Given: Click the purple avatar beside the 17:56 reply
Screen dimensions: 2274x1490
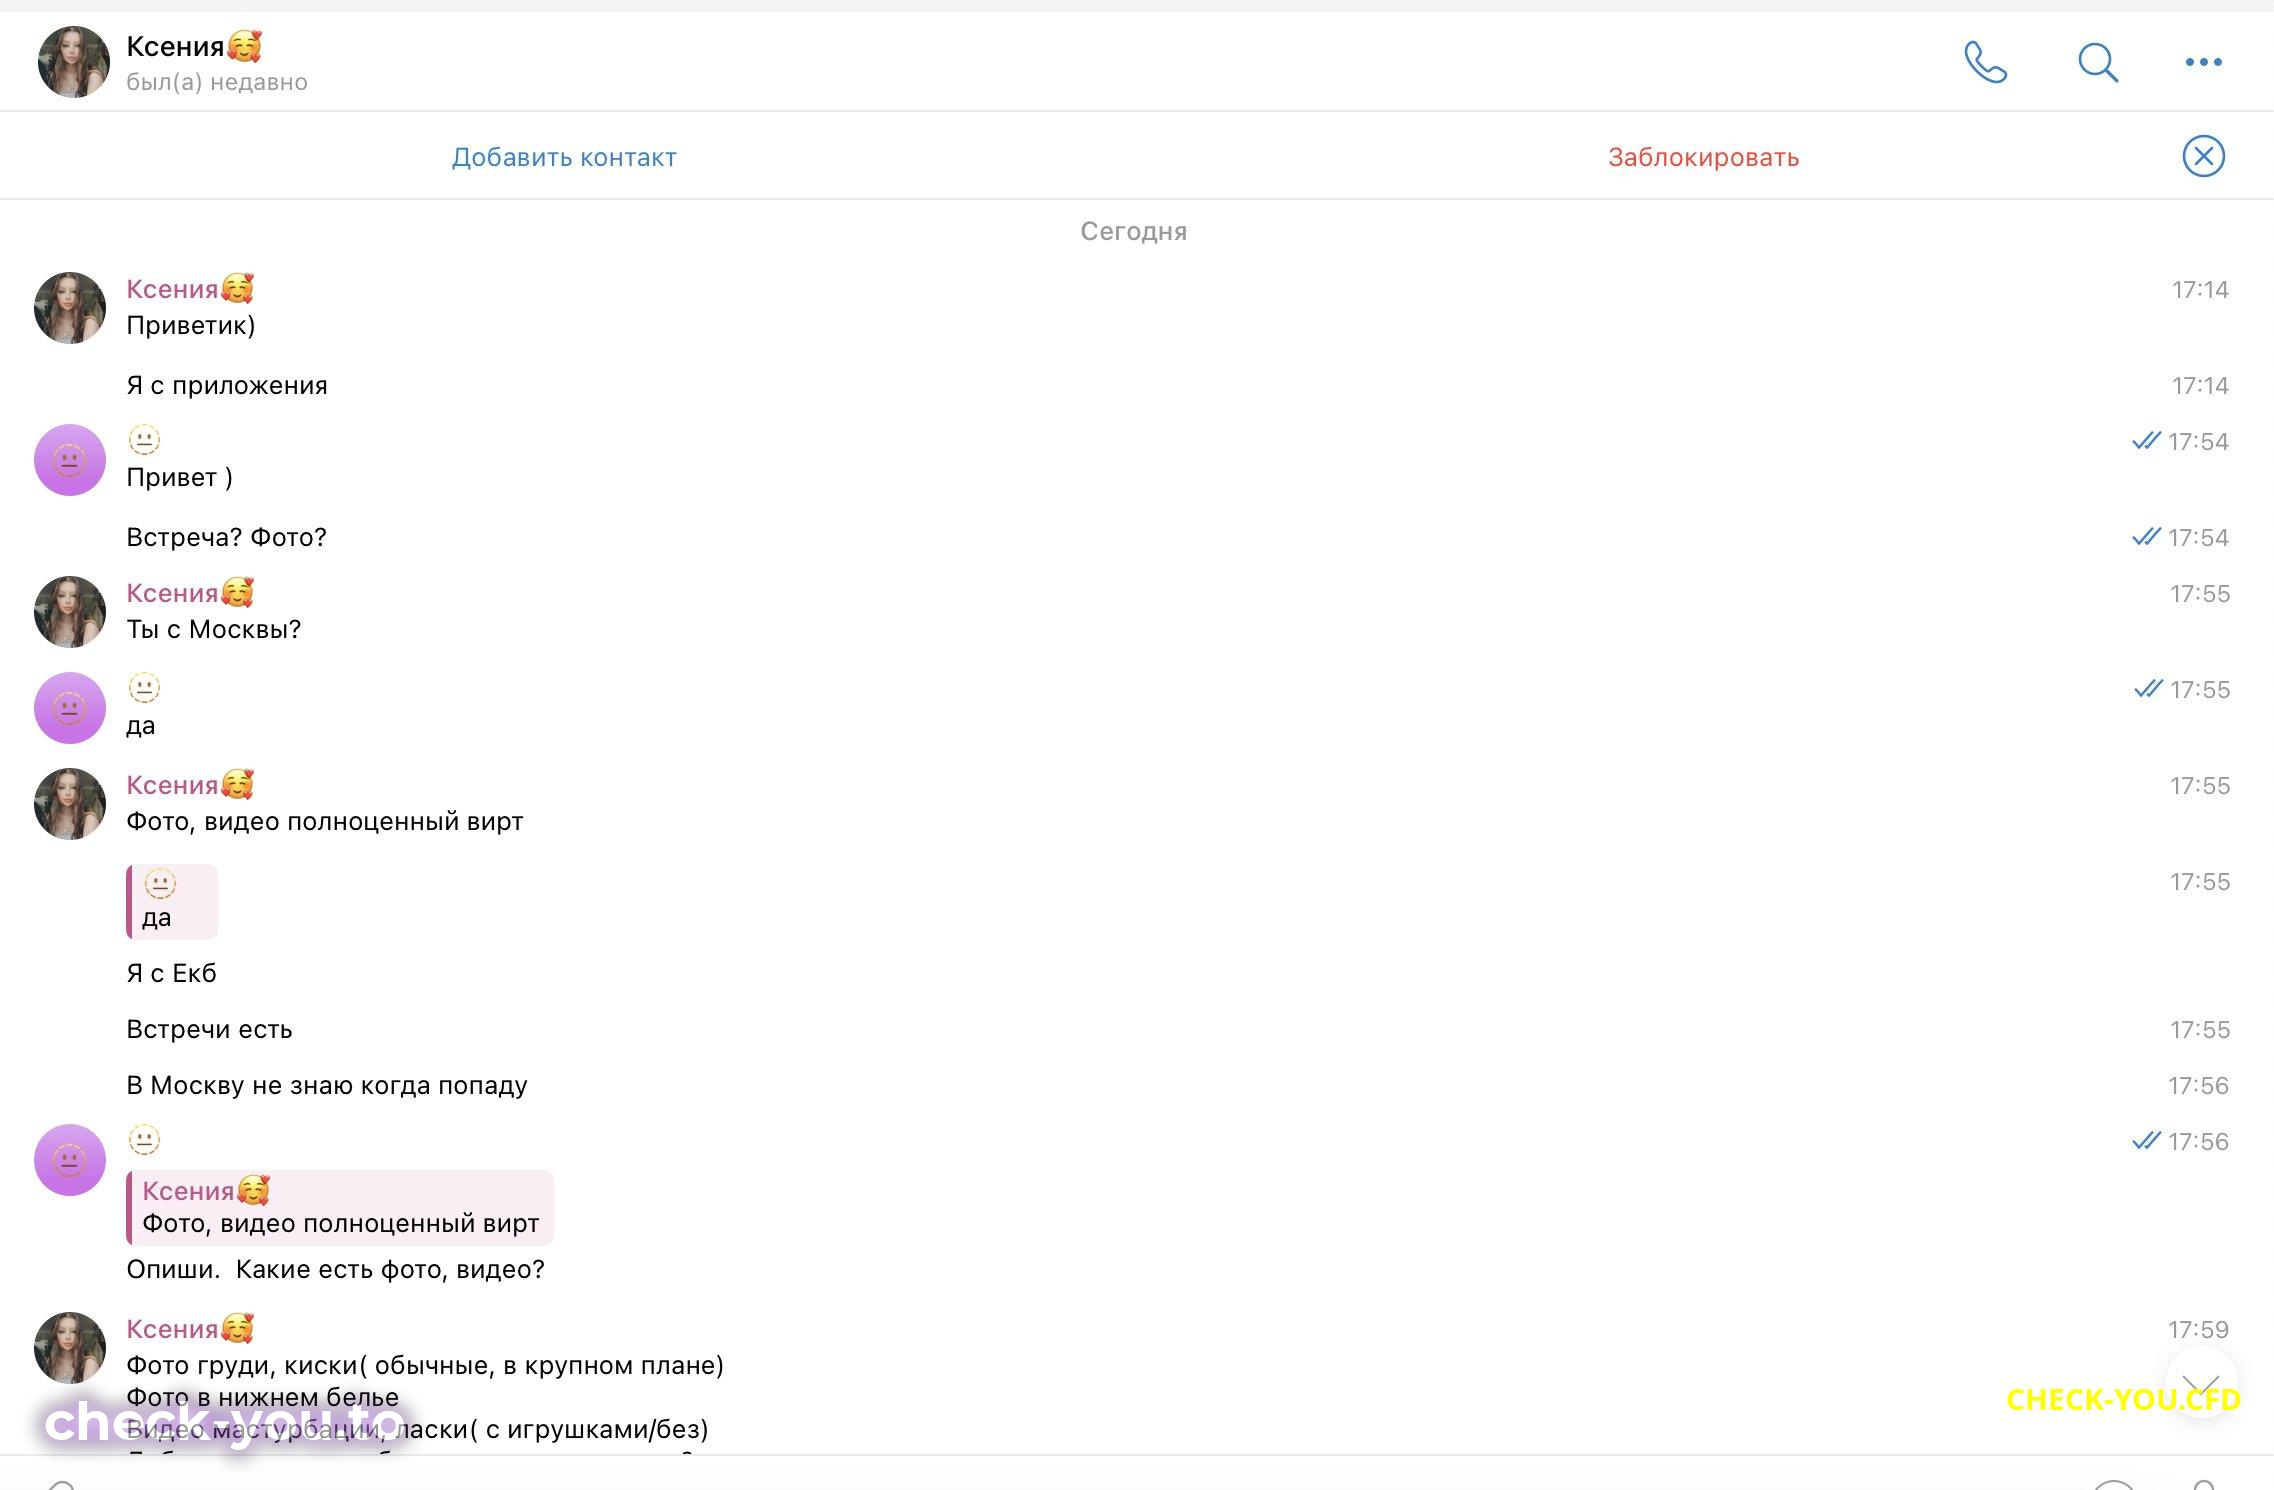Looking at the screenshot, I should pyautogui.click(x=70, y=1160).
